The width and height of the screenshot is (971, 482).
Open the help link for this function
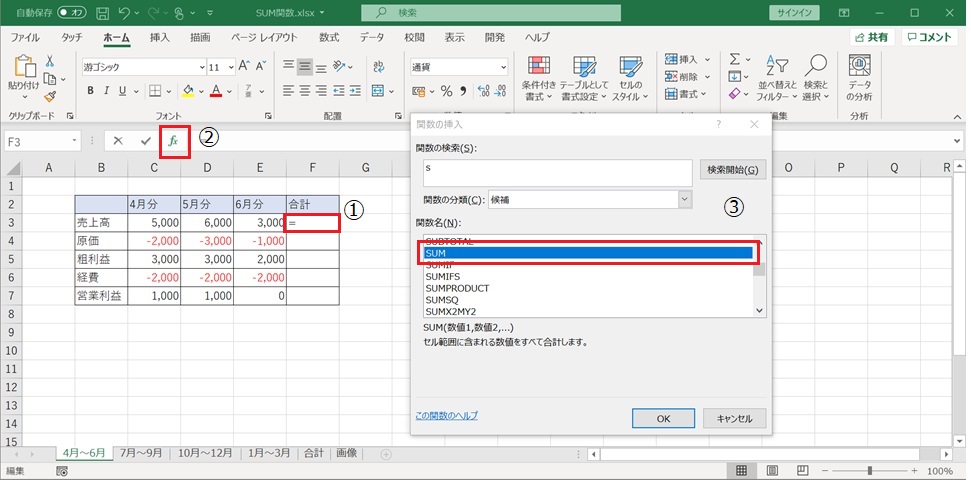point(446,415)
